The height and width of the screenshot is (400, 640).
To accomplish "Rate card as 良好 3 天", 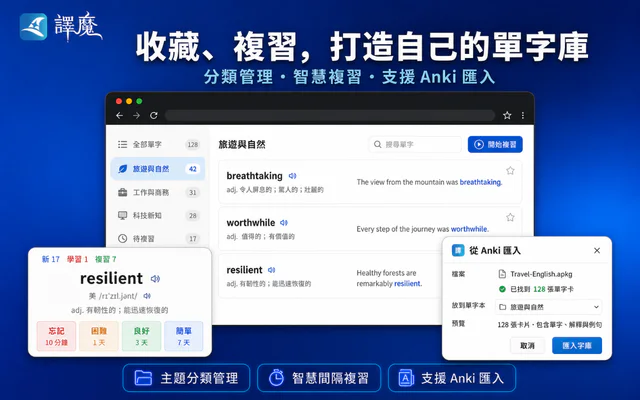I will pyautogui.click(x=141, y=336).
